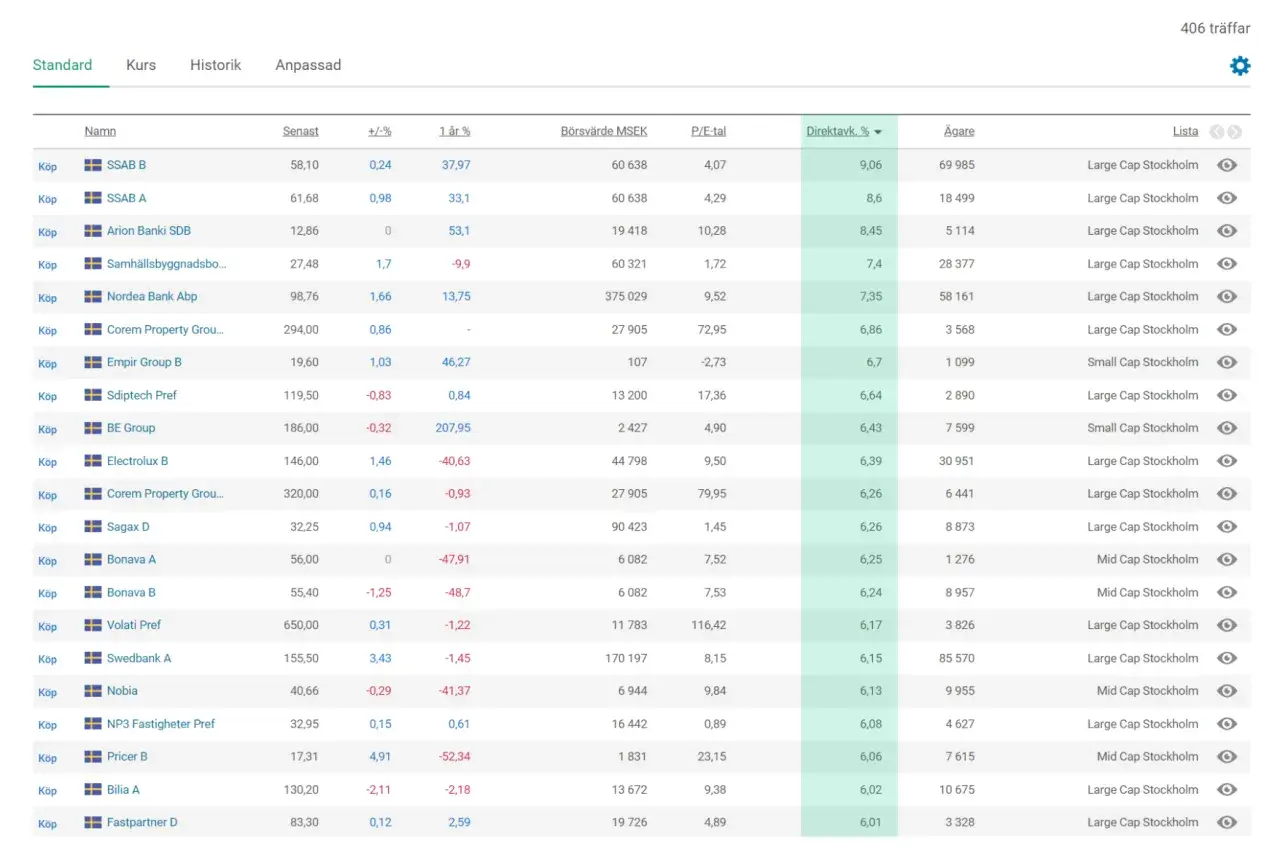Toggle the watch eye for Bonava B
1280x850 pixels.
[x=1227, y=593]
